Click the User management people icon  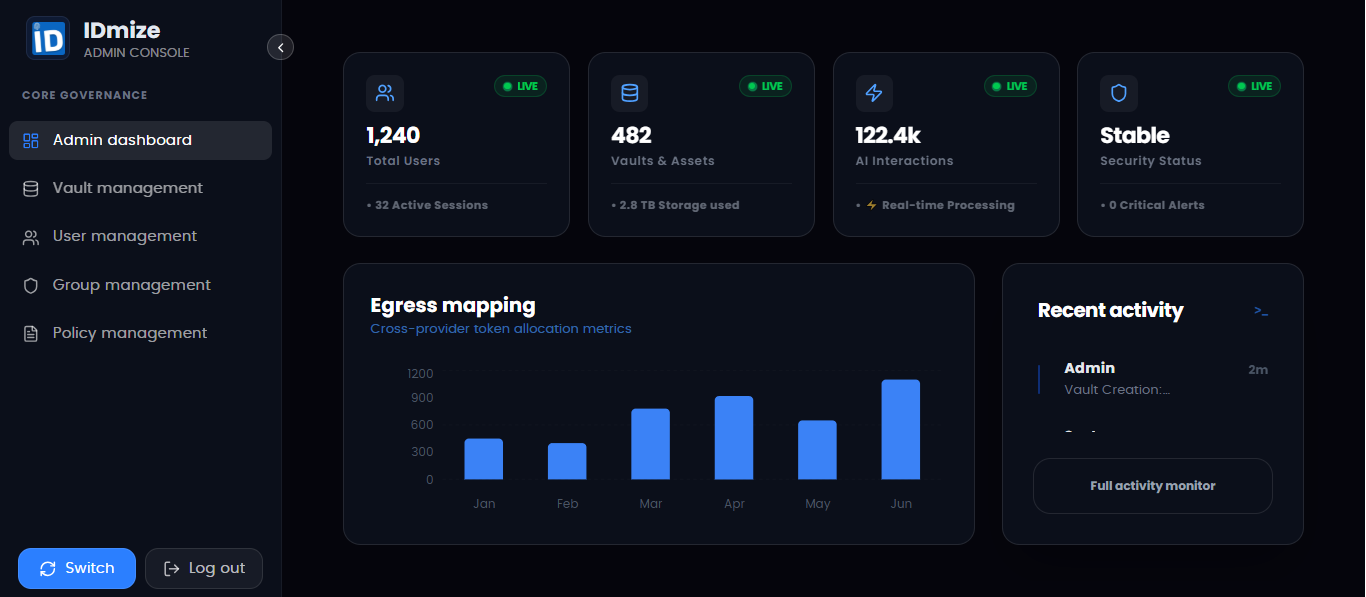pyautogui.click(x=31, y=237)
